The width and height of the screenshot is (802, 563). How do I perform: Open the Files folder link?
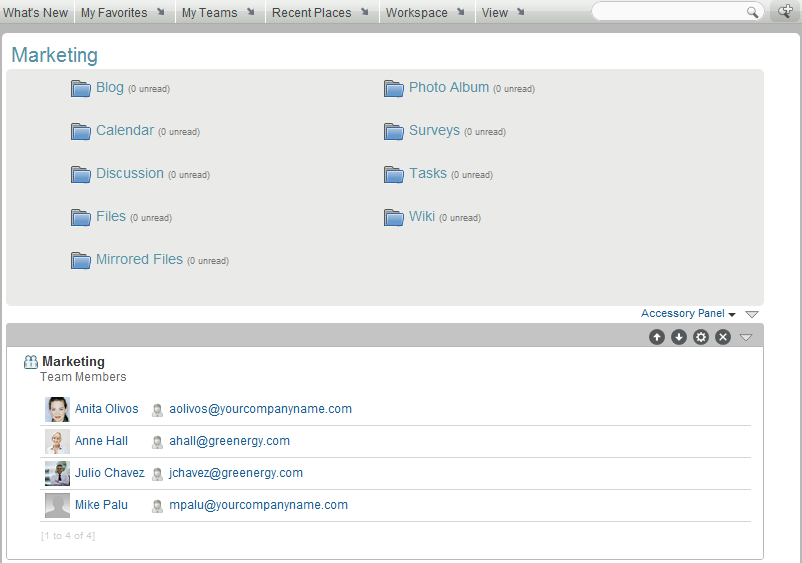[x=111, y=216]
